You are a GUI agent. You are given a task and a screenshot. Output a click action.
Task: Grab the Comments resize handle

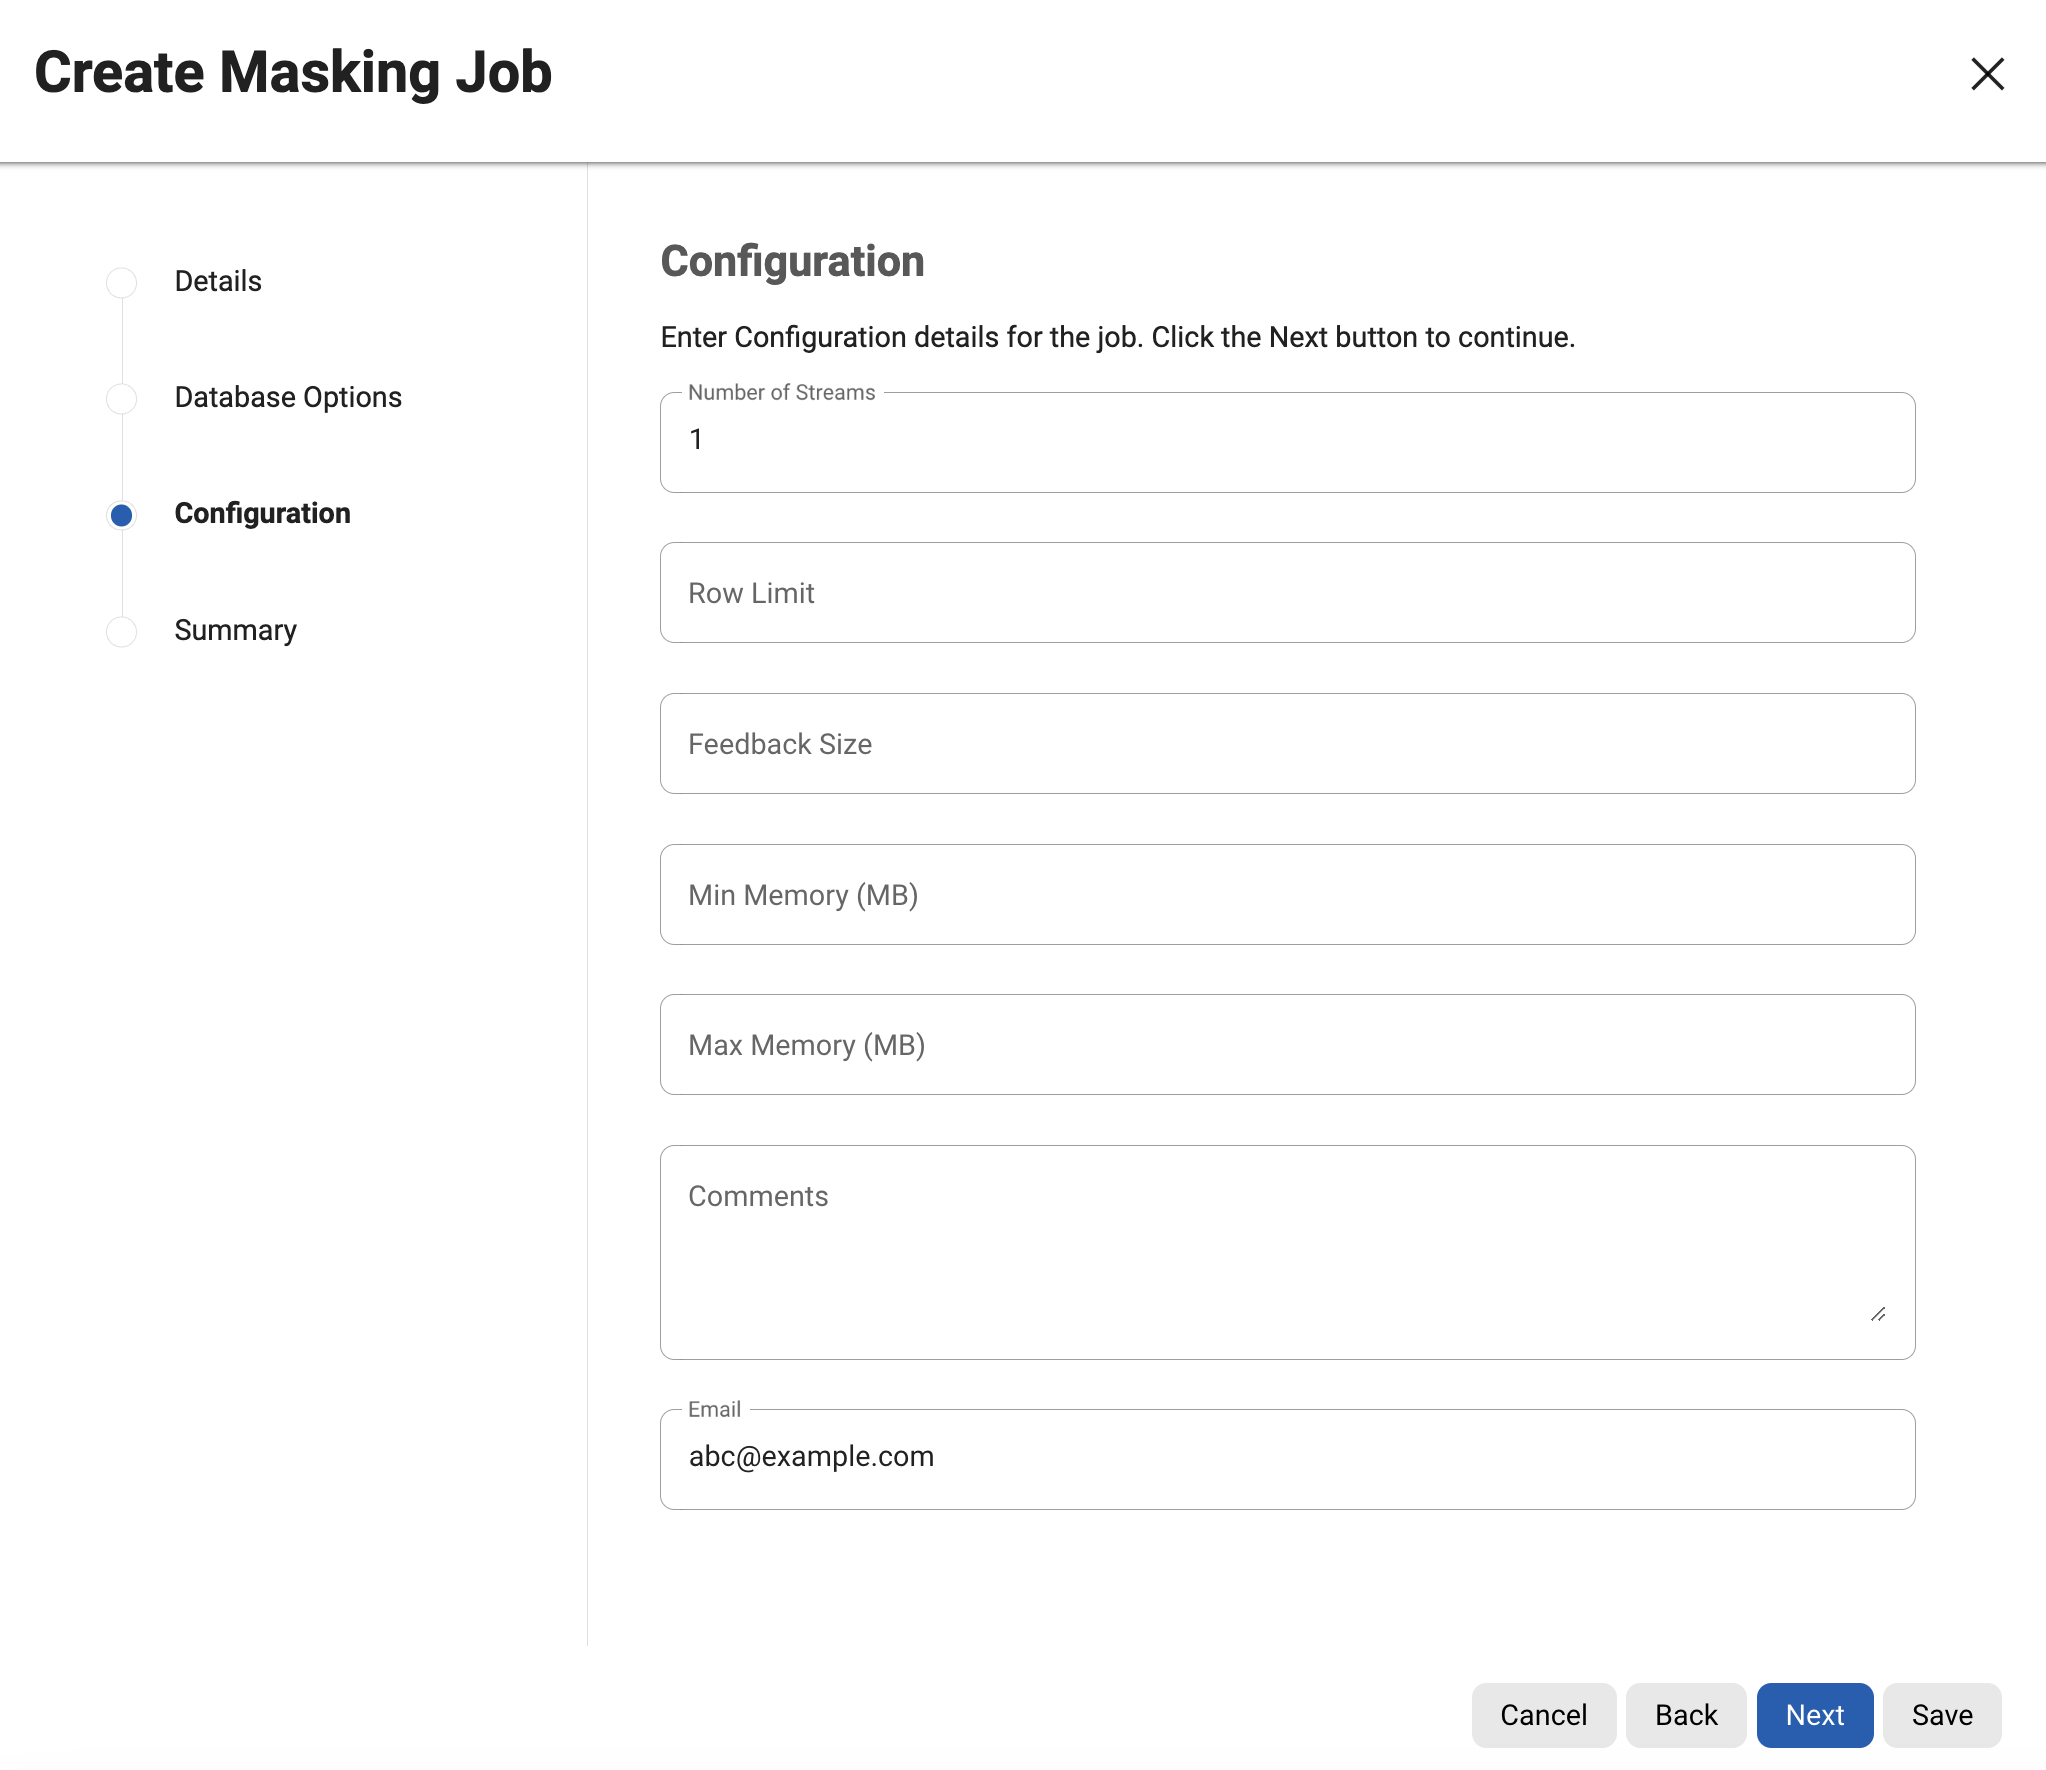1878,1314
